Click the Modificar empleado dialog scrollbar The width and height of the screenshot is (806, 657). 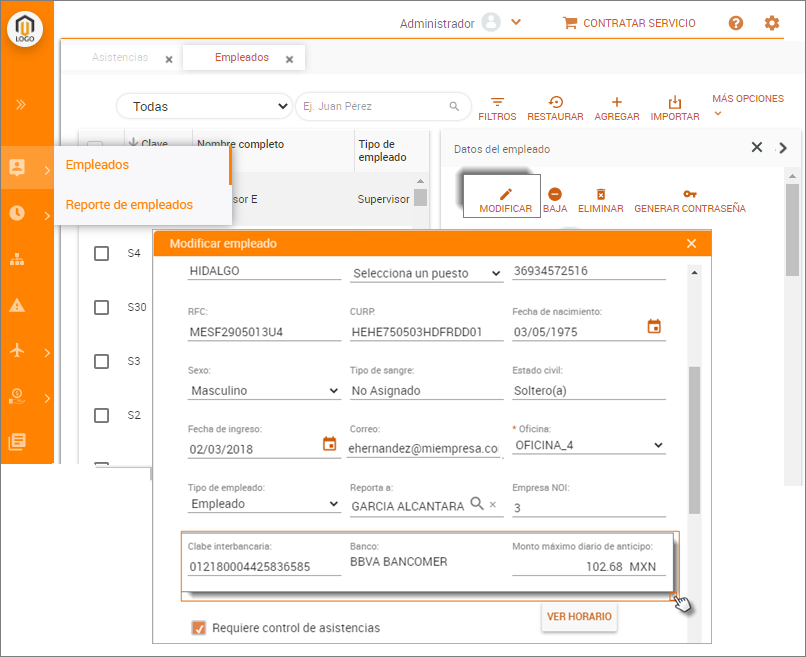click(695, 440)
